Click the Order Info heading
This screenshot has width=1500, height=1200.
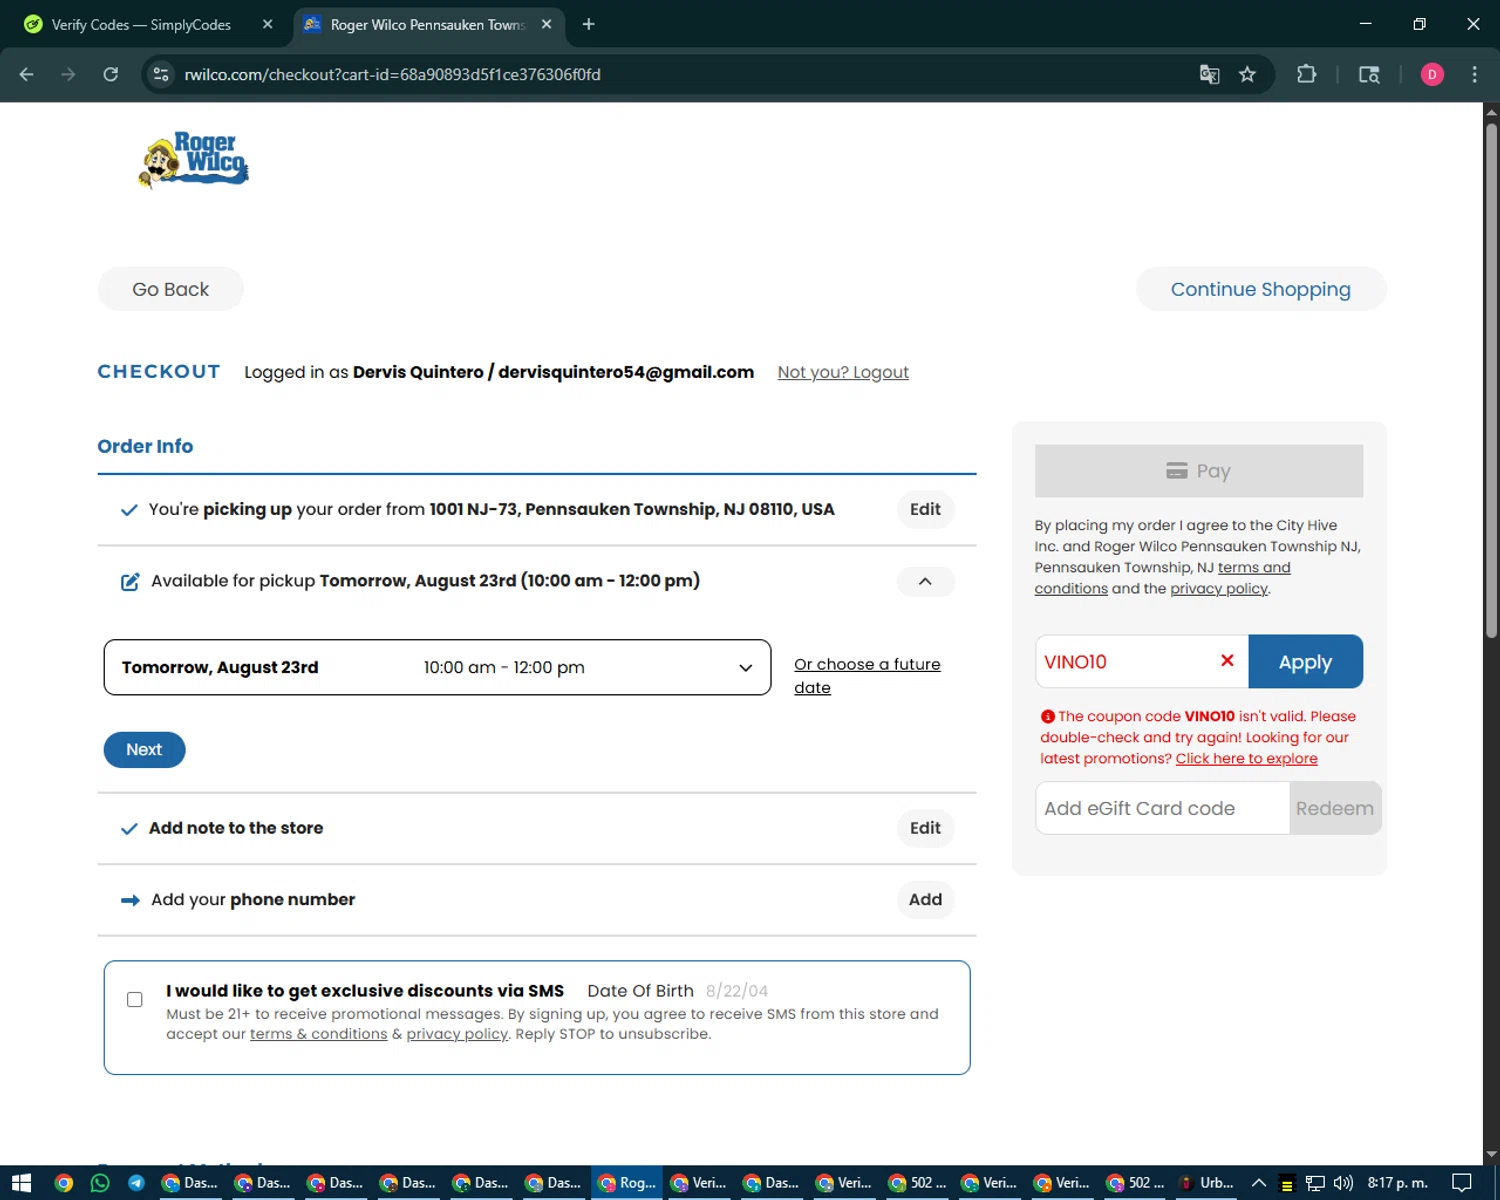(145, 446)
